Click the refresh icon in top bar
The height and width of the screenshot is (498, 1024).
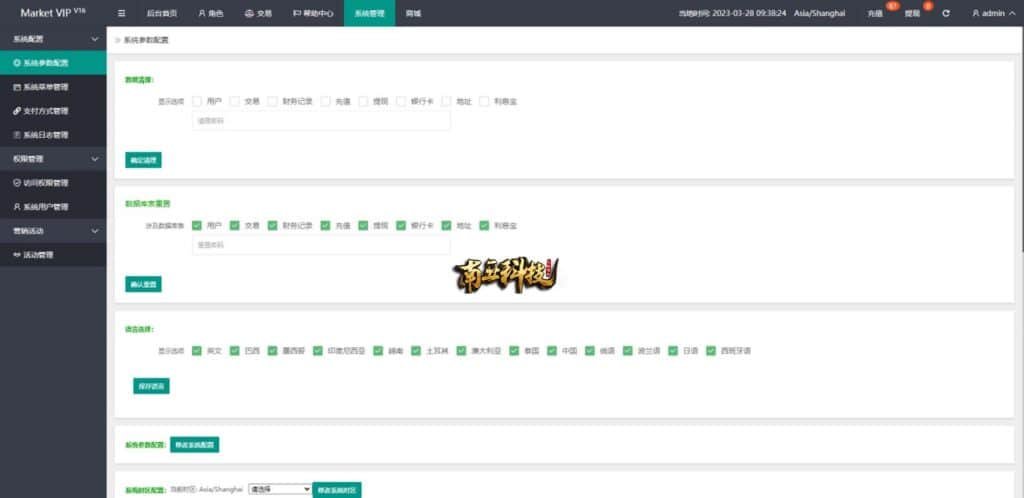click(x=946, y=14)
